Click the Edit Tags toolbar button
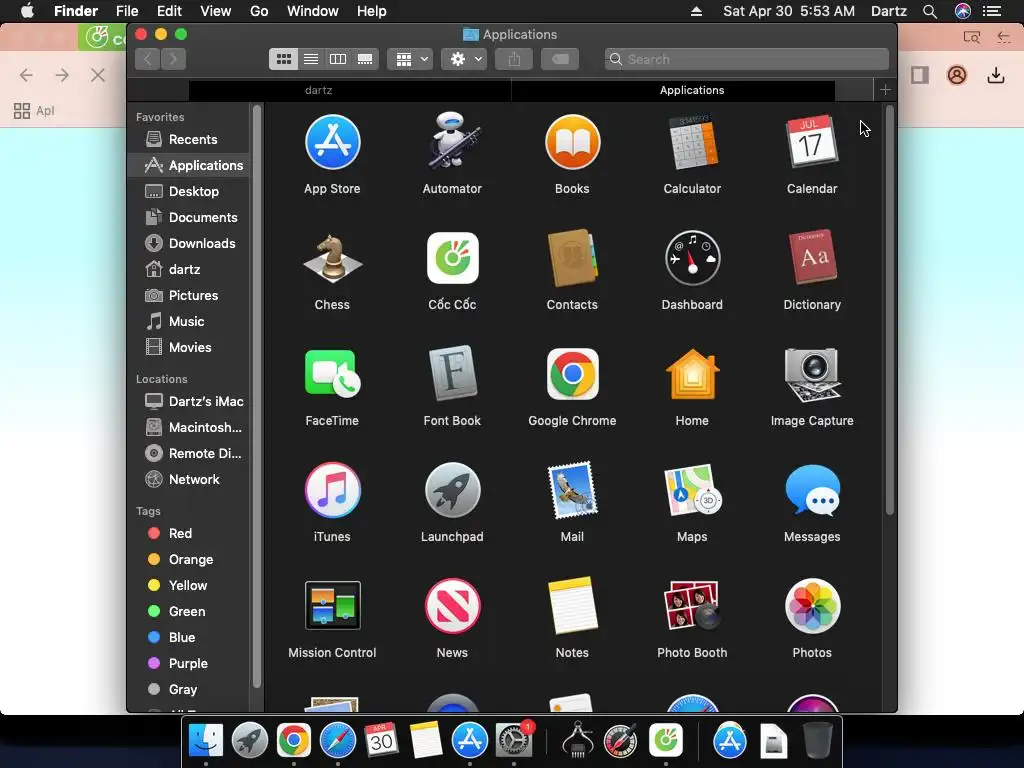This screenshot has height=768, width=1024. (x=560, y=59)
